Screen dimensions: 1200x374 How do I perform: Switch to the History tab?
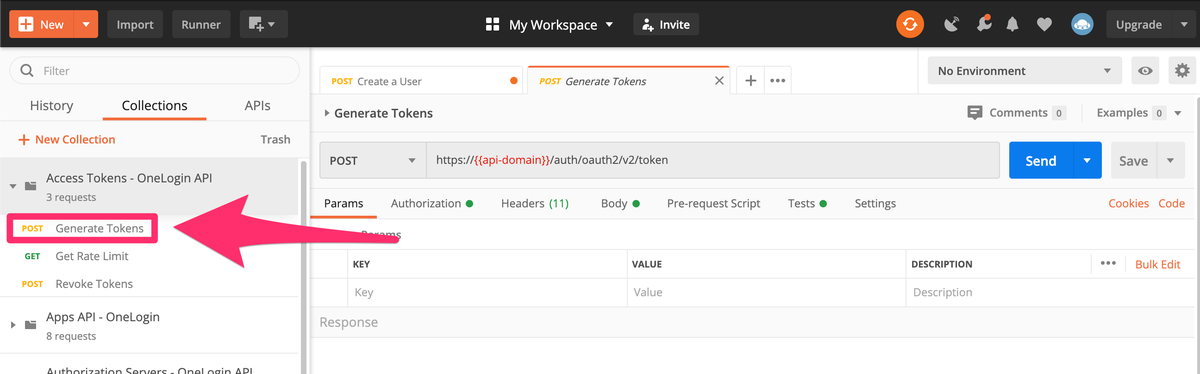51,105
